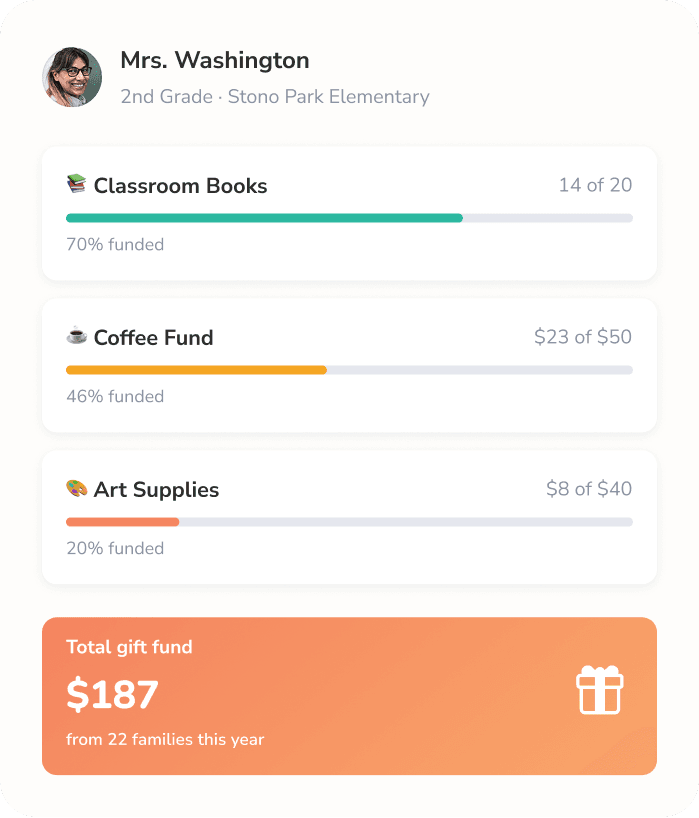The width and height of the screenshot is (699, 818).
Task: Click the Art Supplies card
Action: 349,517
